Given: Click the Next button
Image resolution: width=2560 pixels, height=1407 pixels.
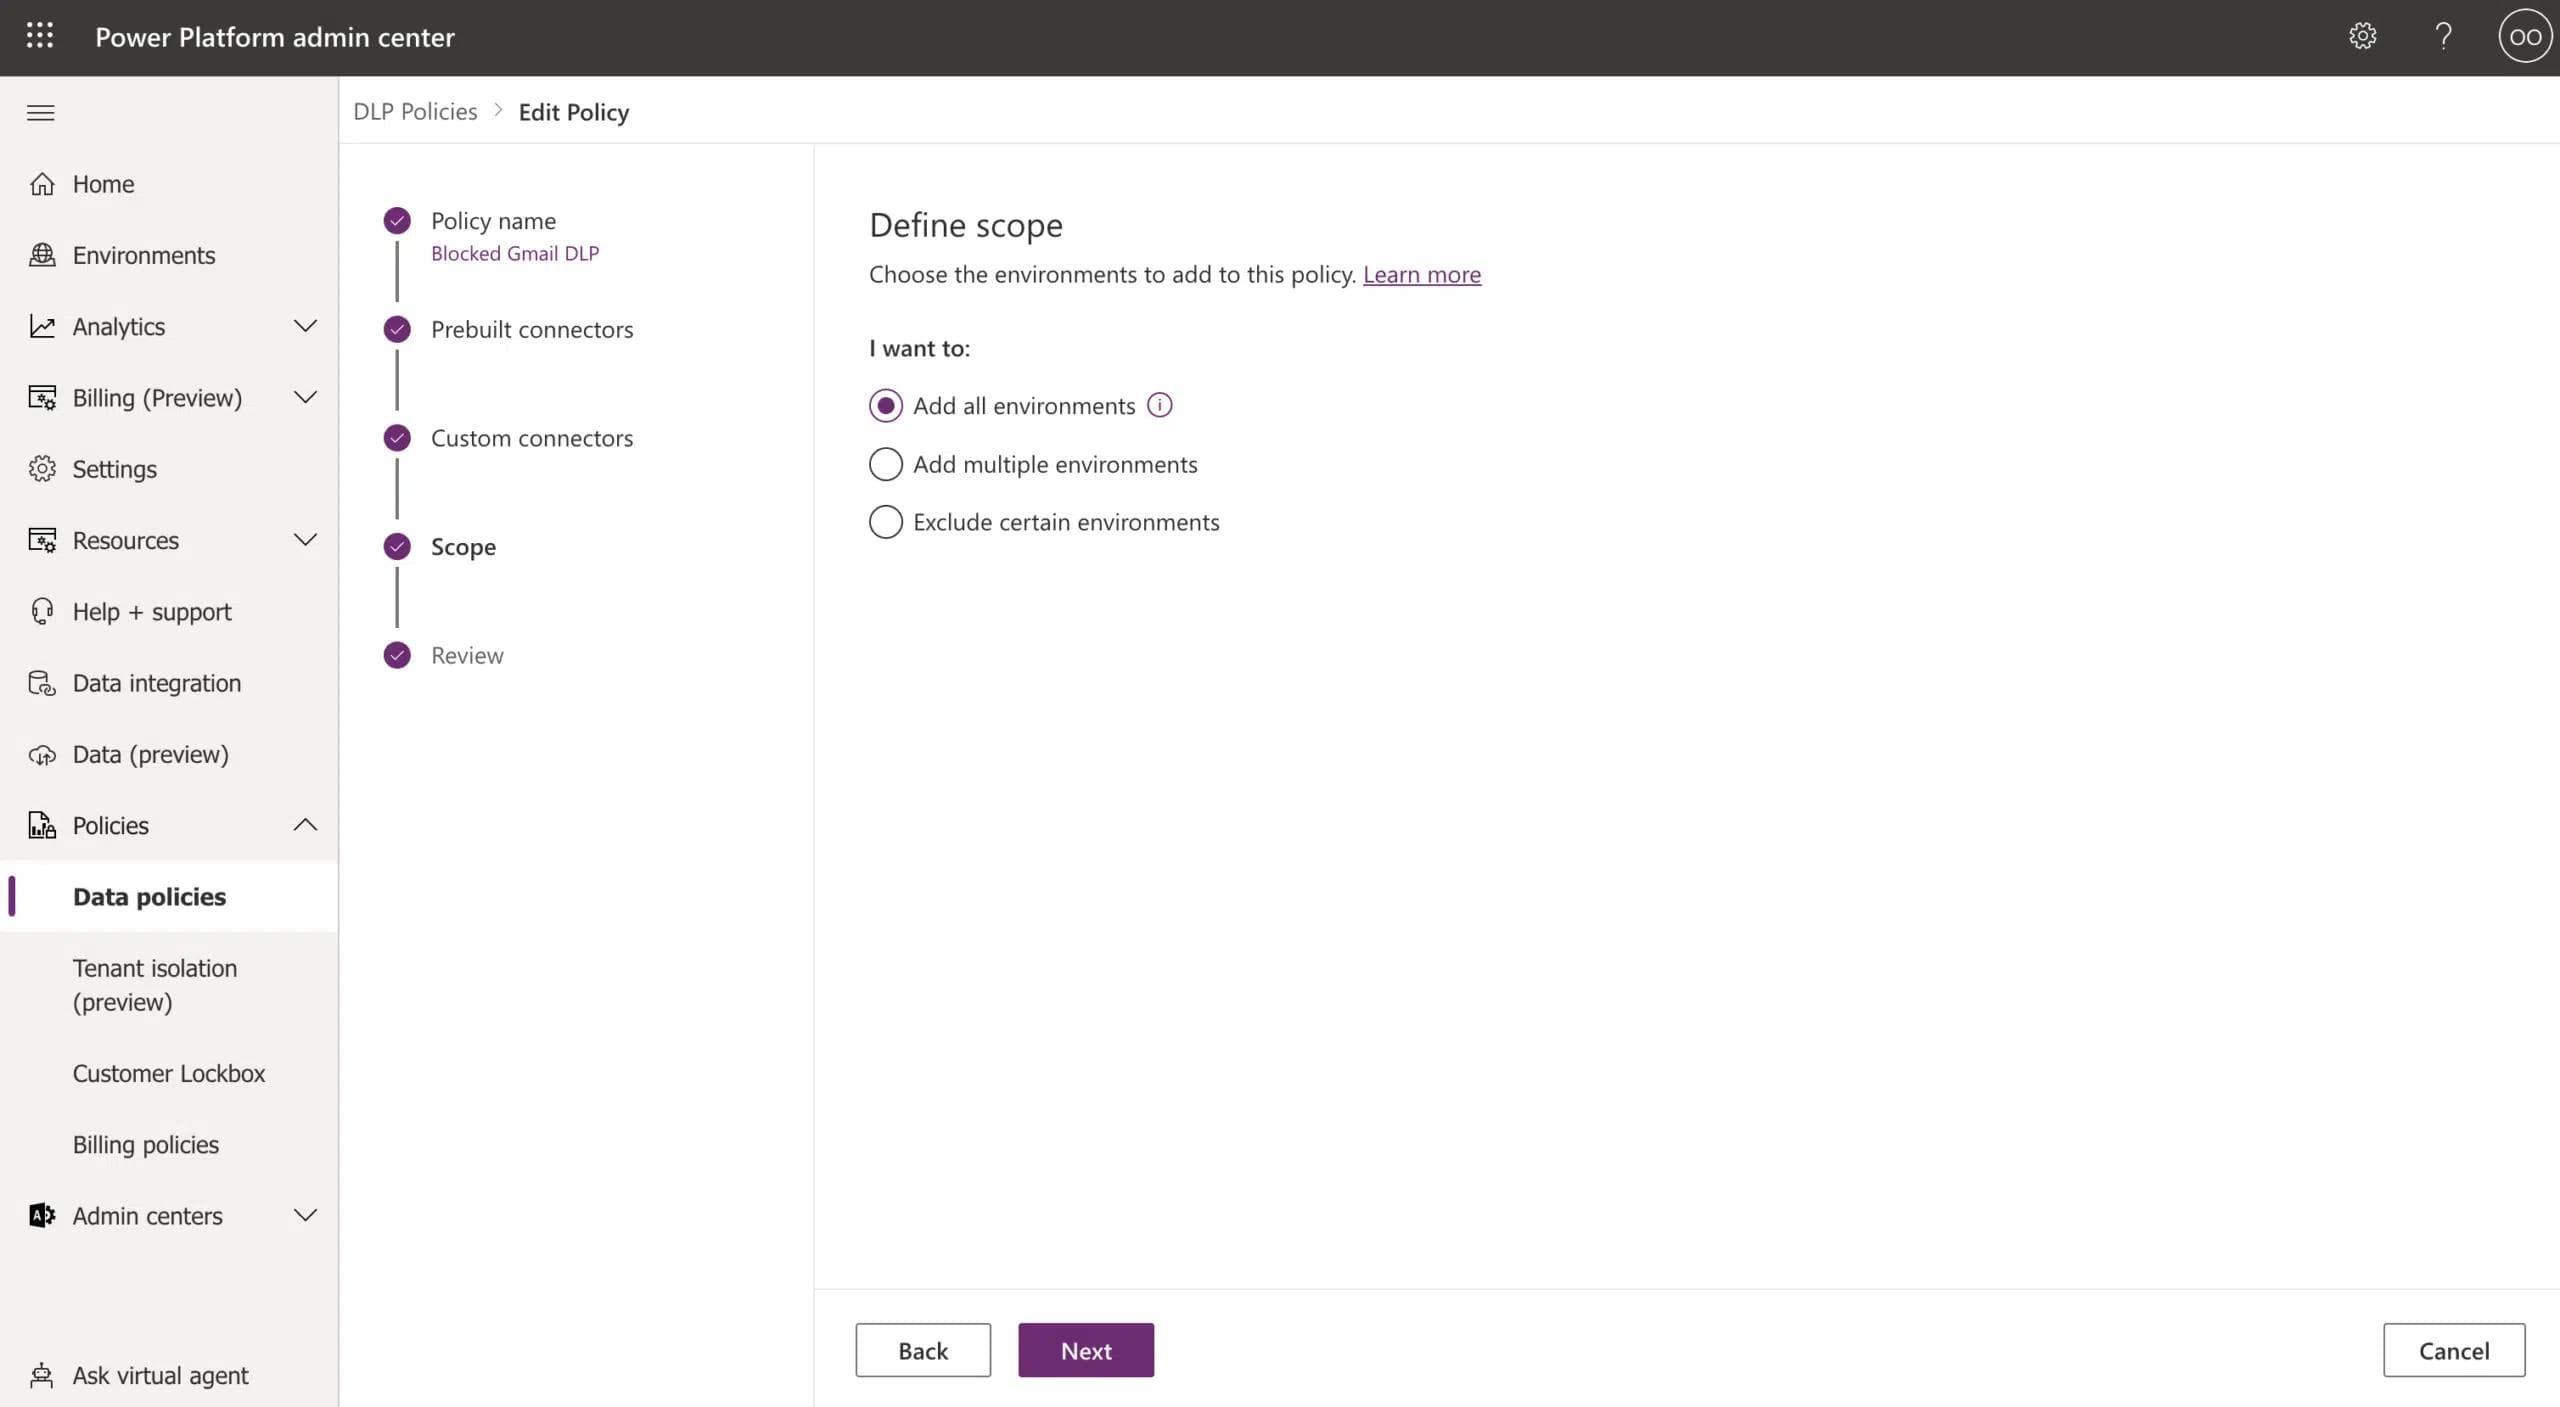Looking at the screenshot, I should click(1086, 1350).
